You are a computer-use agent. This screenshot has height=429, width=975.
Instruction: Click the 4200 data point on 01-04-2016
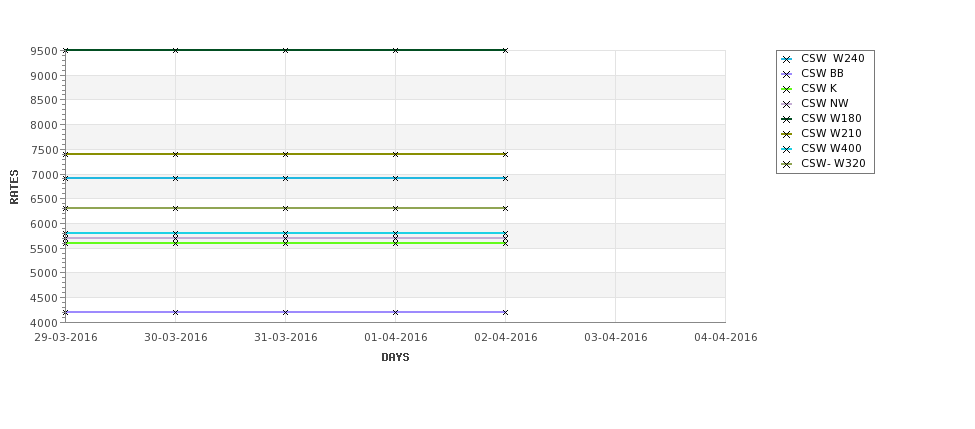(x=395, y=312)
